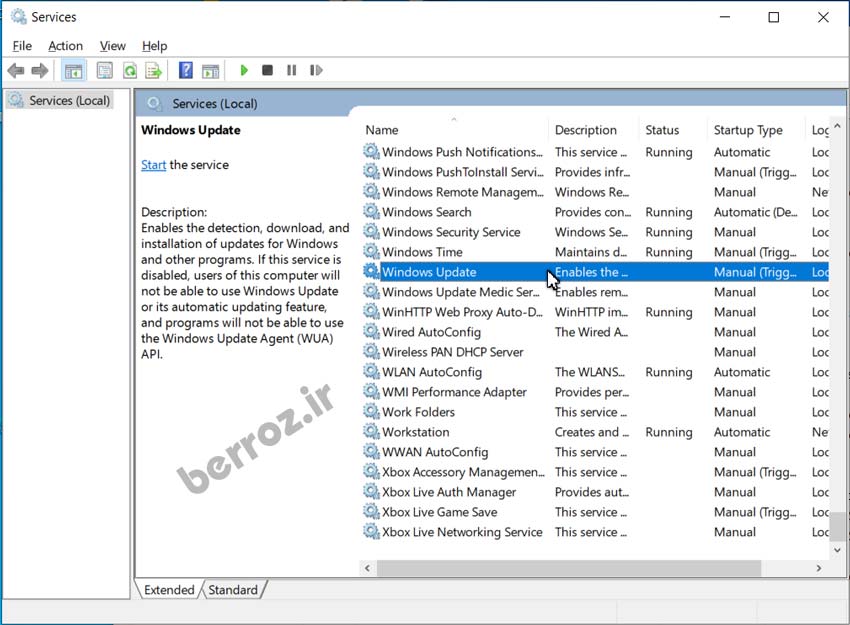This screenshot has width=850, height=625.
Task: Click the Export List toolbar icon
Action: coord(153,71)
